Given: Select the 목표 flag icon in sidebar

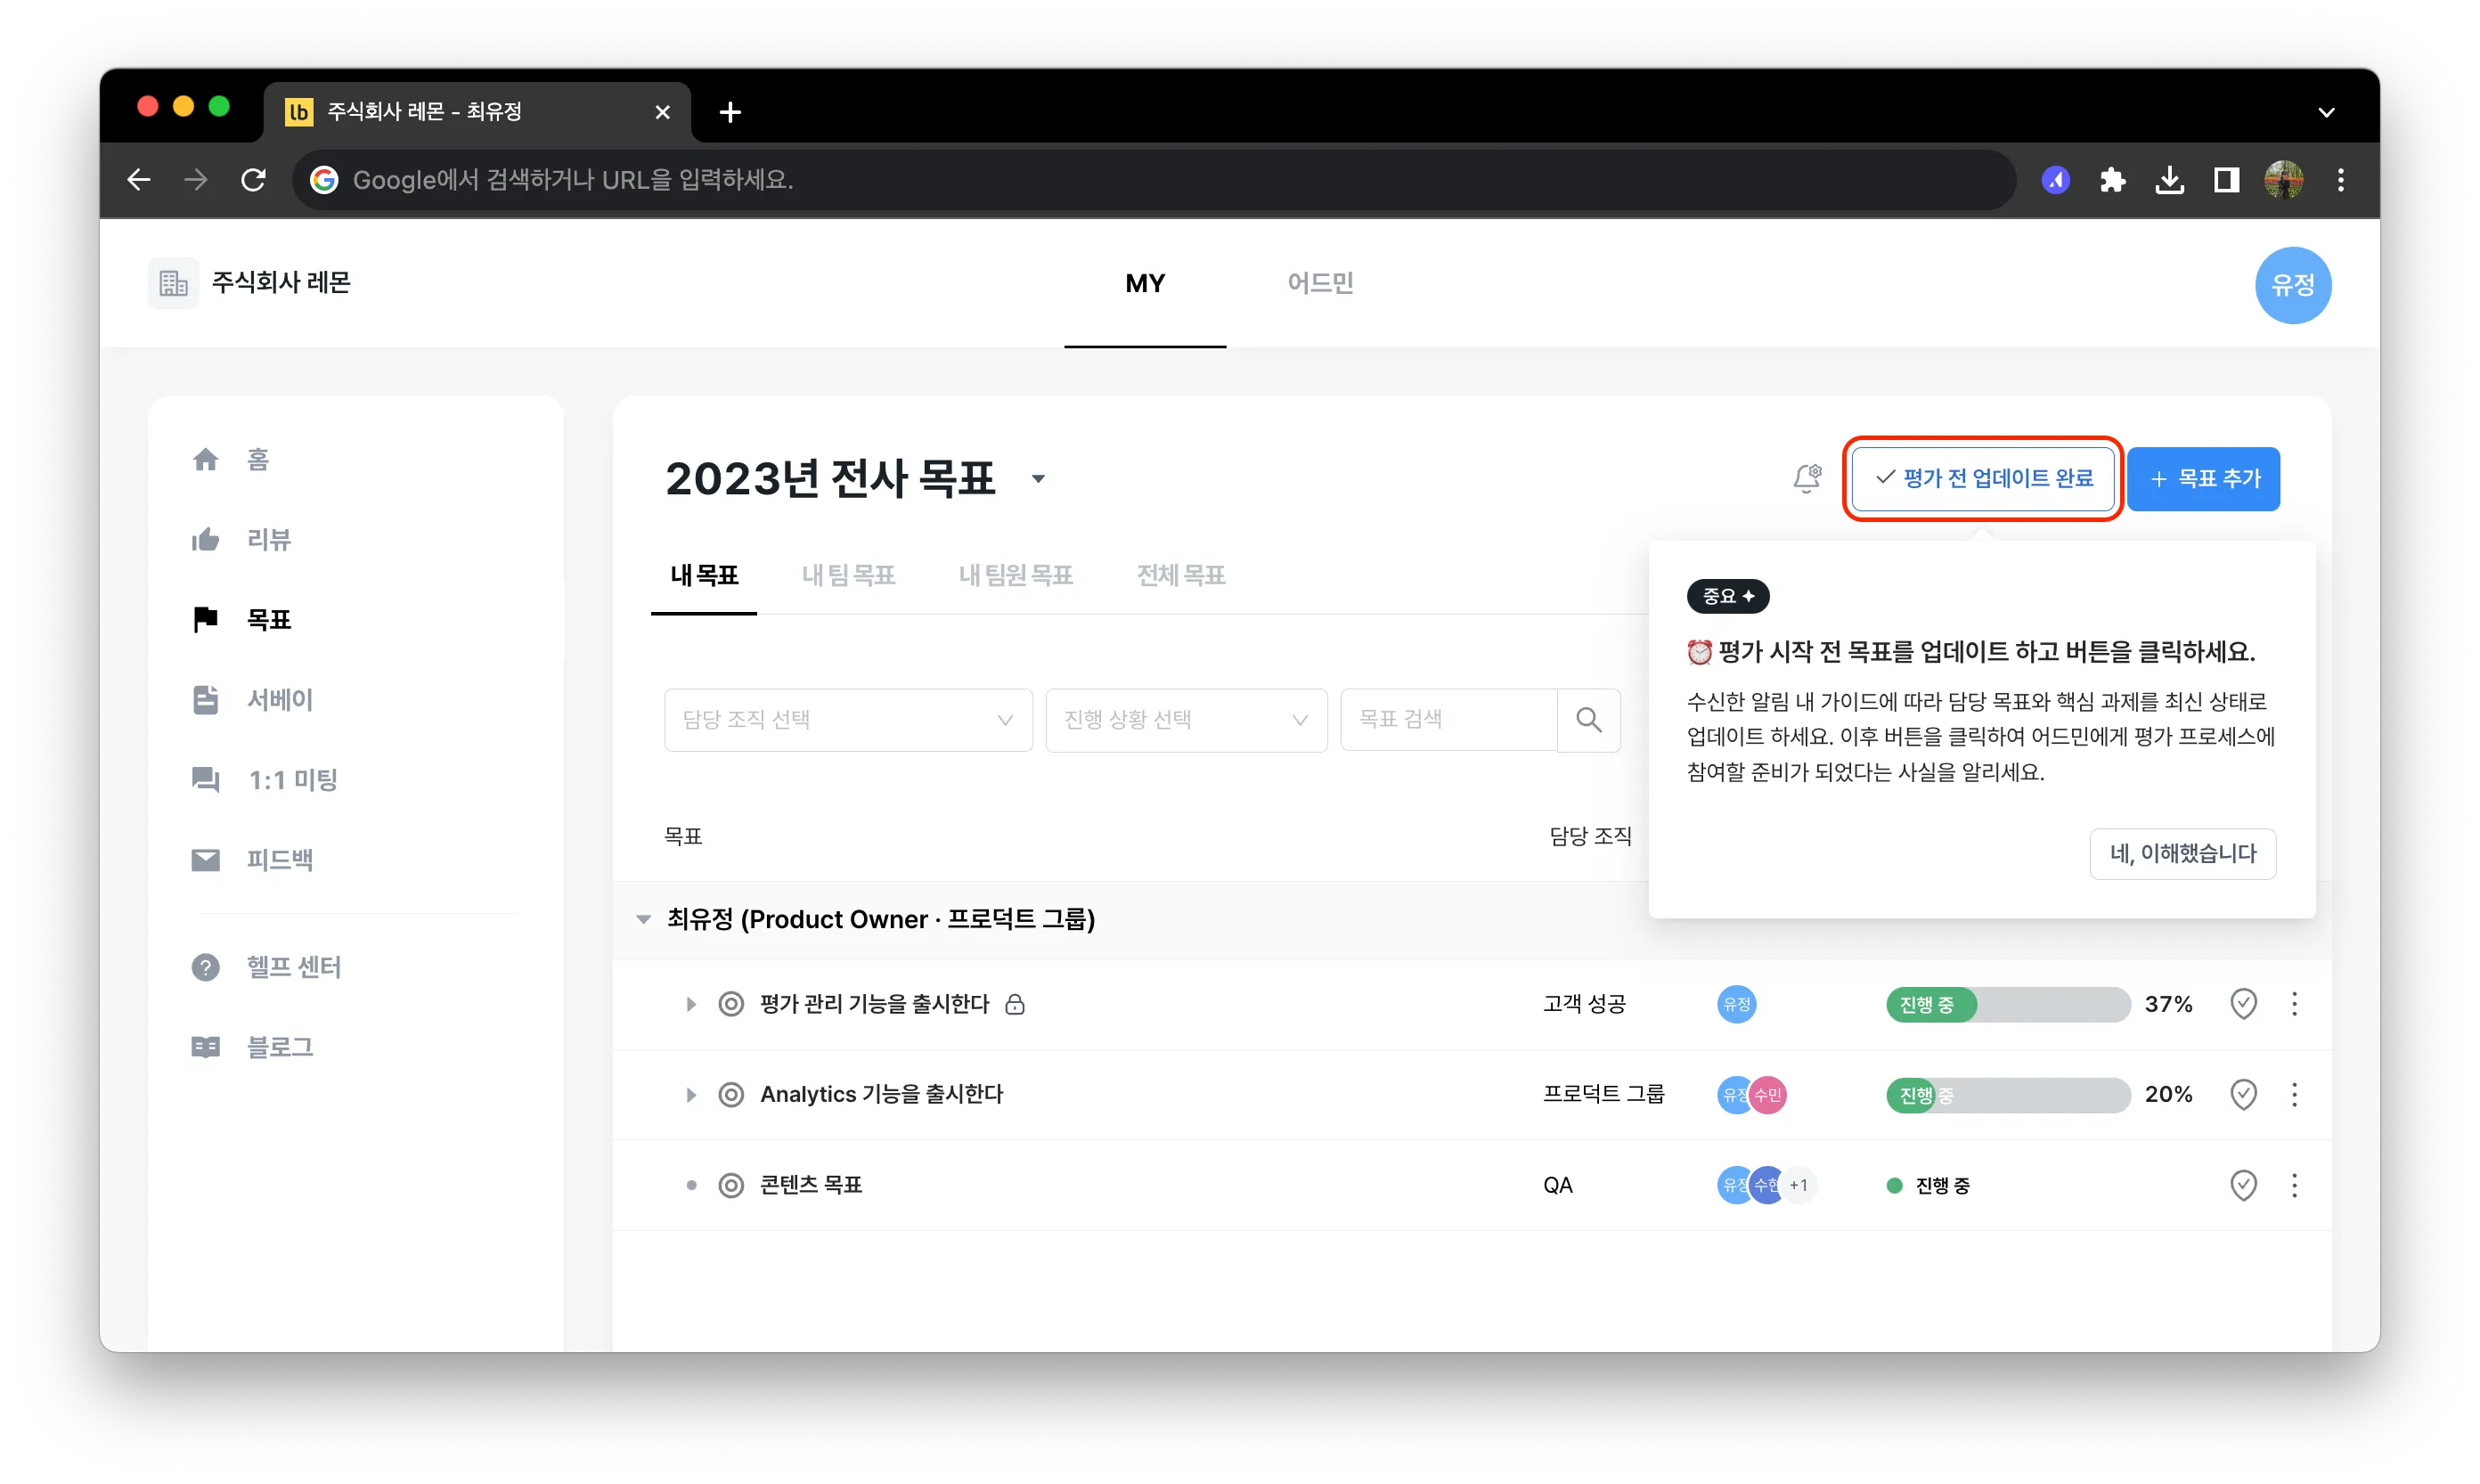Looking at the screenshot, I should (x=205, y=619).
